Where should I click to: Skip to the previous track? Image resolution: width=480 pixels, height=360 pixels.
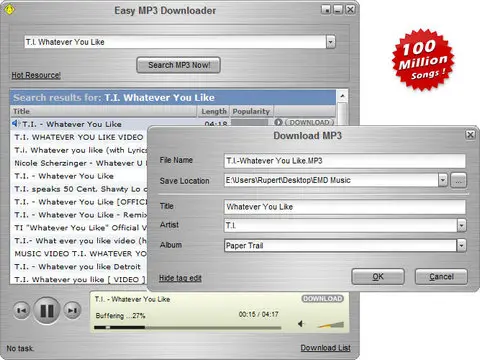[22, 311]
